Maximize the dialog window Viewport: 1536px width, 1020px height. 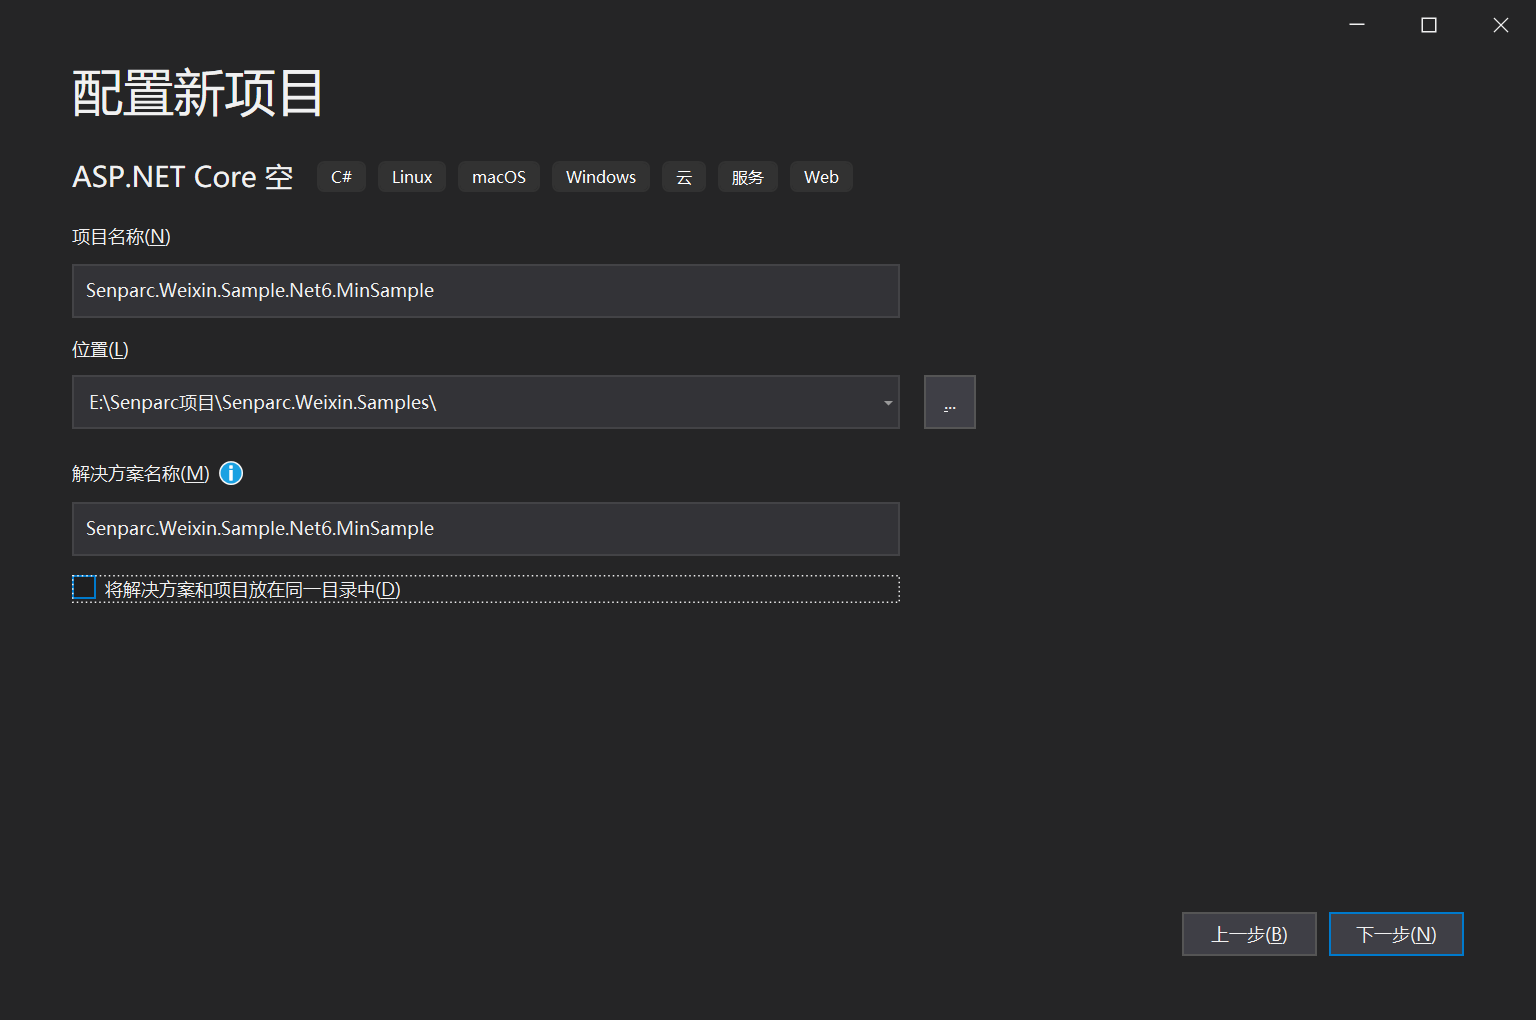point(1429,25)
